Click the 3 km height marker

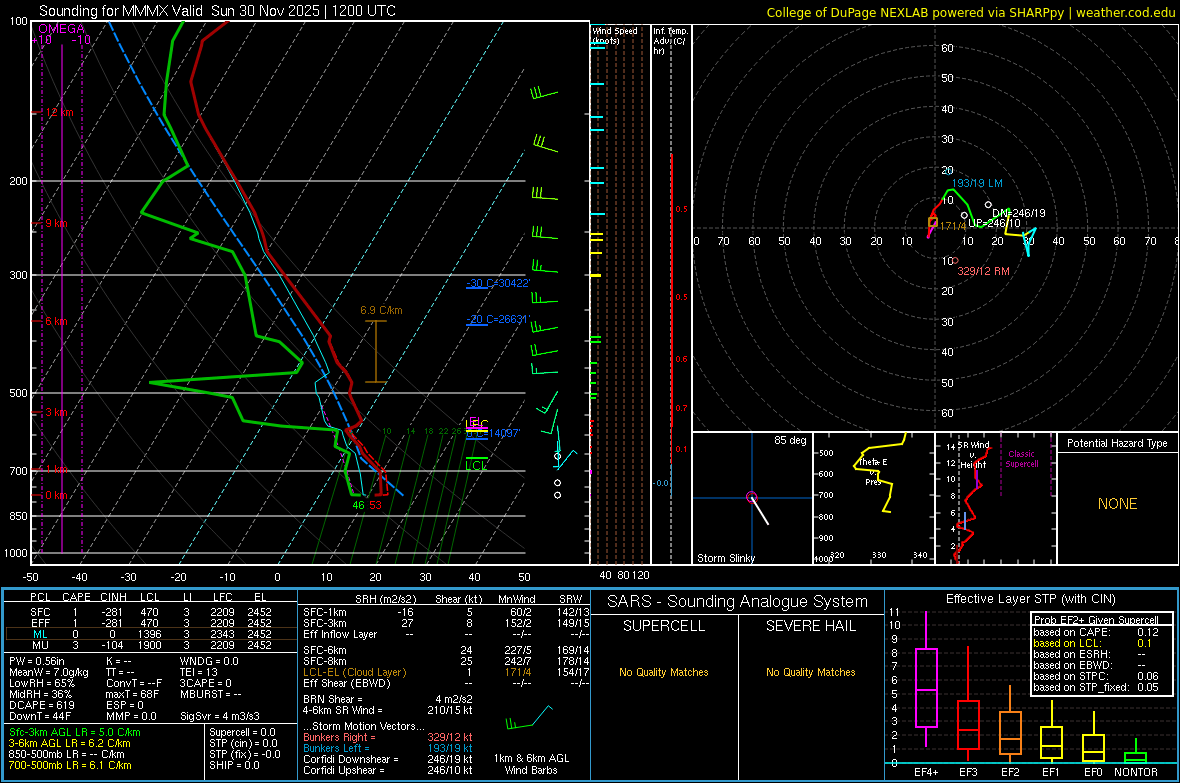(x=56, y=412)
